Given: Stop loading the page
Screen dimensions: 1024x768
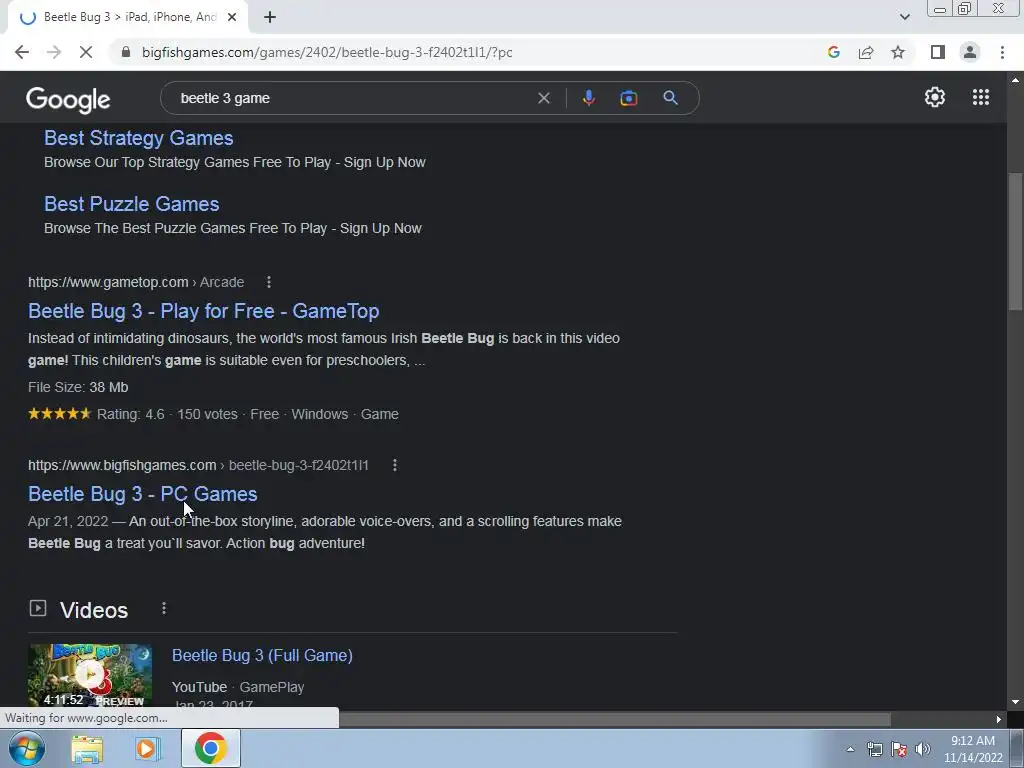Looking at the screenshot, I should pos(86,52).
